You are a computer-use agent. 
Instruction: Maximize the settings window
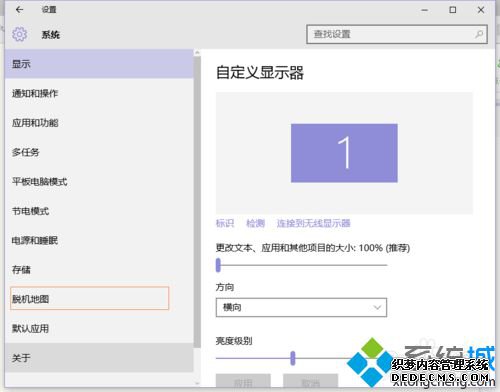[453, 10]
